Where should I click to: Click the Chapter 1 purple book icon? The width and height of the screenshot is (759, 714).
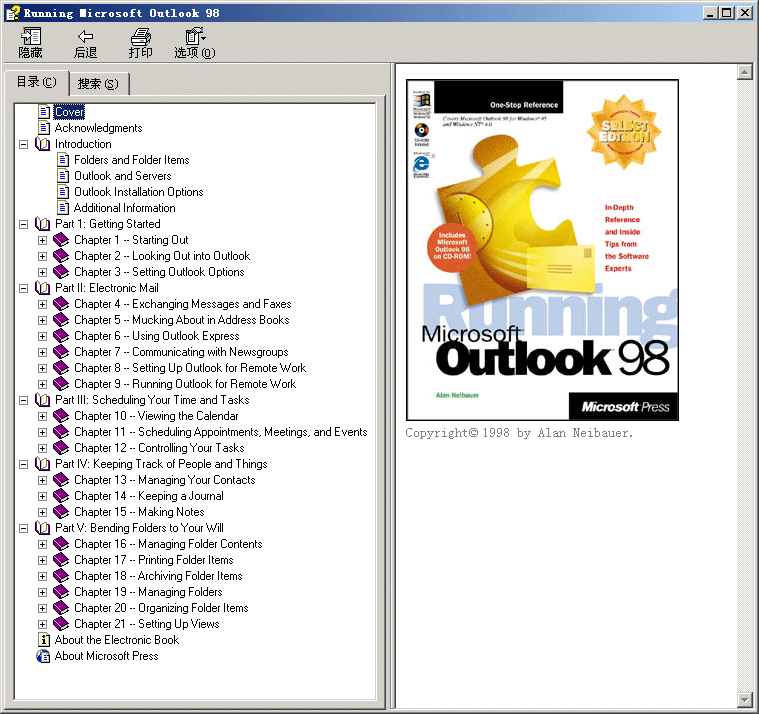tap(61, 240)
